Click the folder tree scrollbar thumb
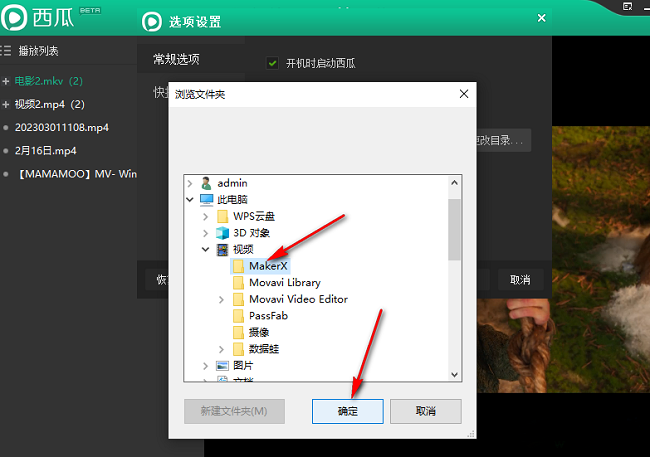The height and width of the screenshot is (457, 650). pyautogui.click(x=454, y=229)
